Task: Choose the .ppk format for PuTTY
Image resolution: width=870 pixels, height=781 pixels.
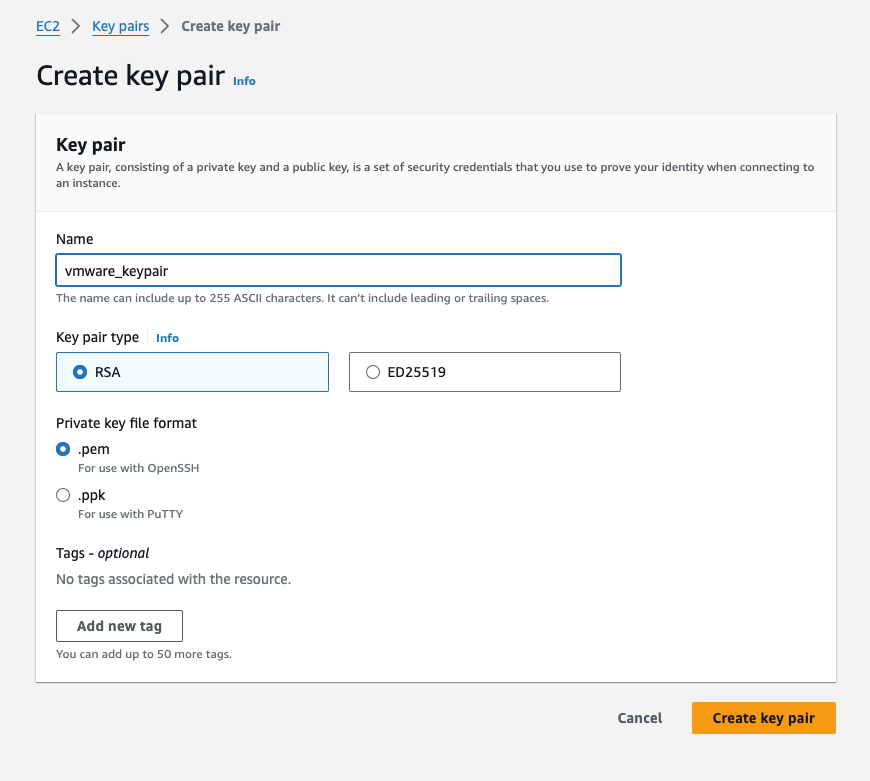Action: click(63, 494)
